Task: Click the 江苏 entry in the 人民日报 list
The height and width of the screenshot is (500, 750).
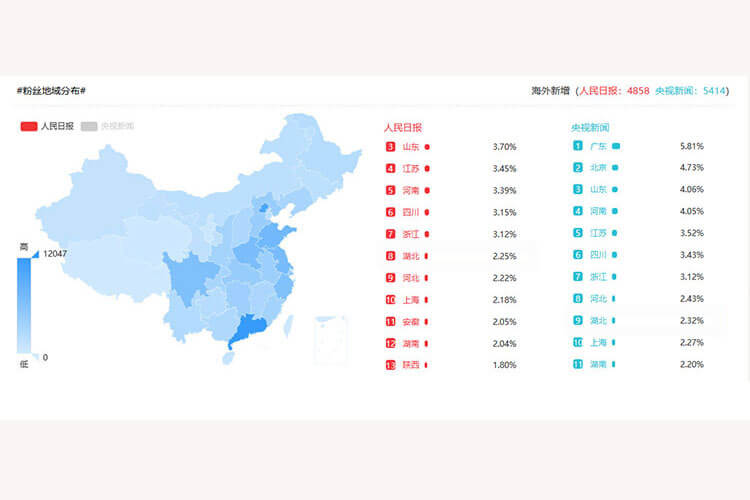Action: 411,169
